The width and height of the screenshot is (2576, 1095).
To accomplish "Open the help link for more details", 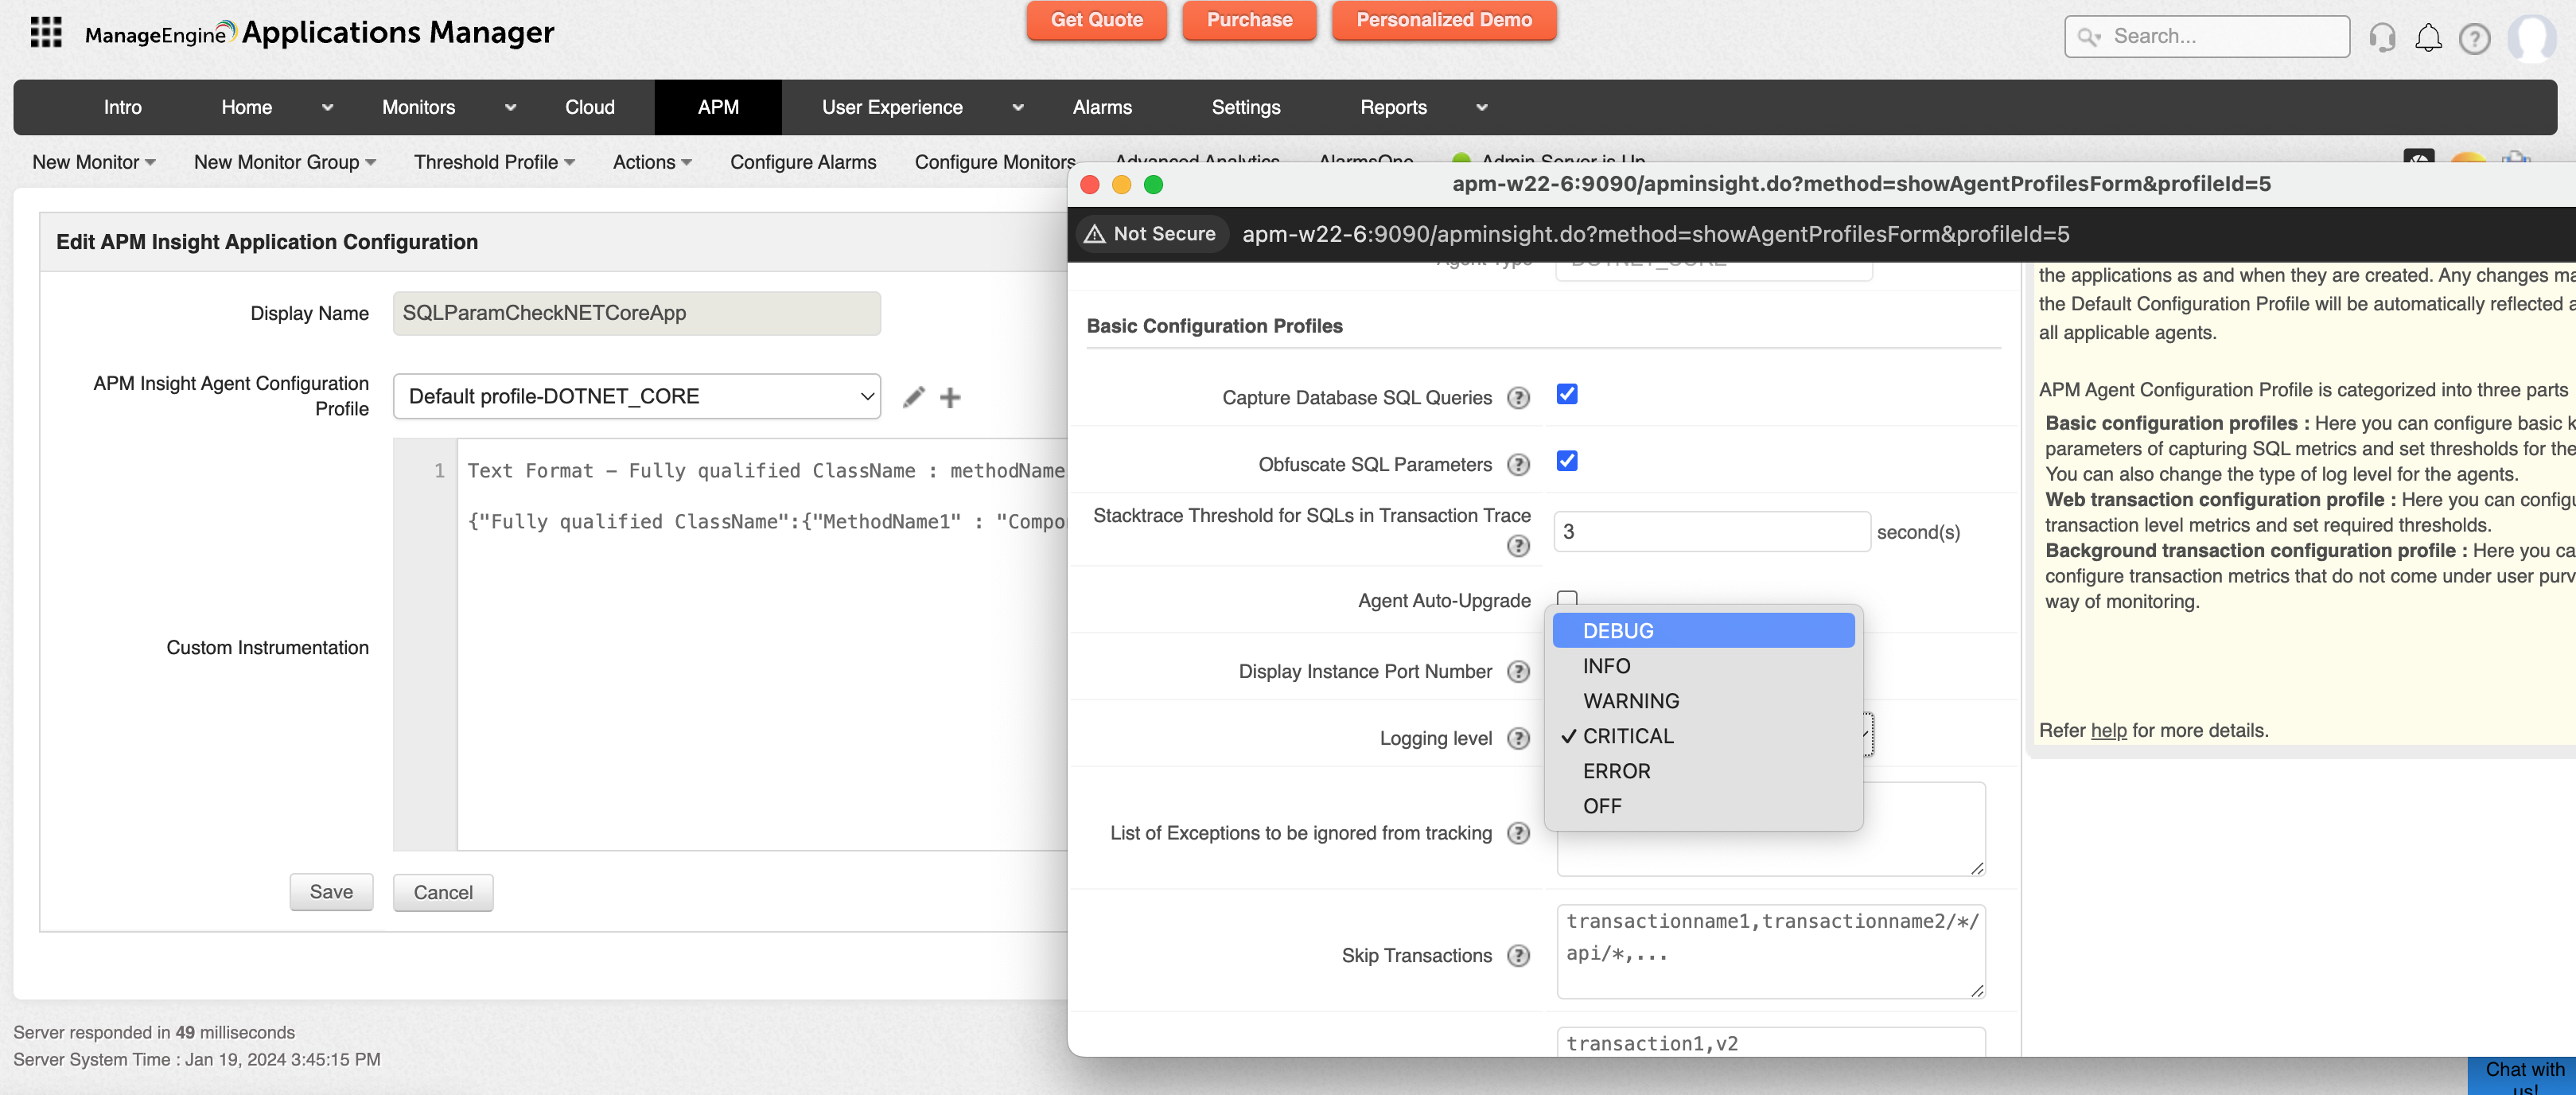I will [x=2108, y=730].
